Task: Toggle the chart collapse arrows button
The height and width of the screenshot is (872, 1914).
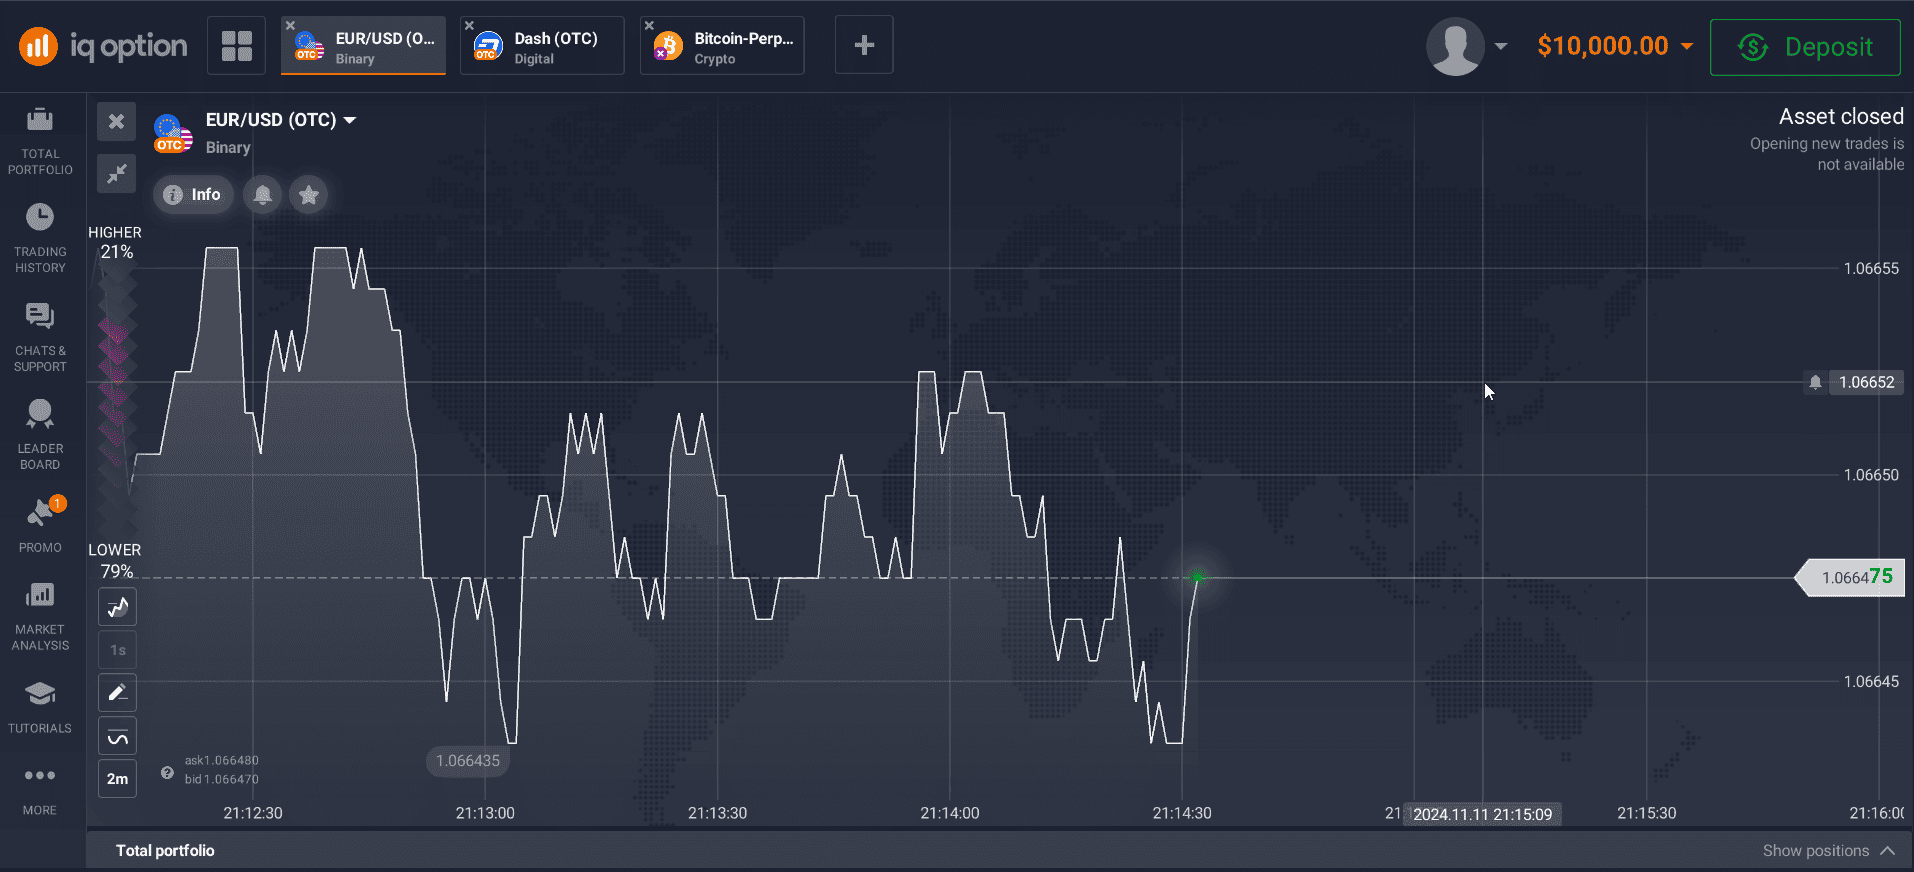Action: tap(117, 174)
